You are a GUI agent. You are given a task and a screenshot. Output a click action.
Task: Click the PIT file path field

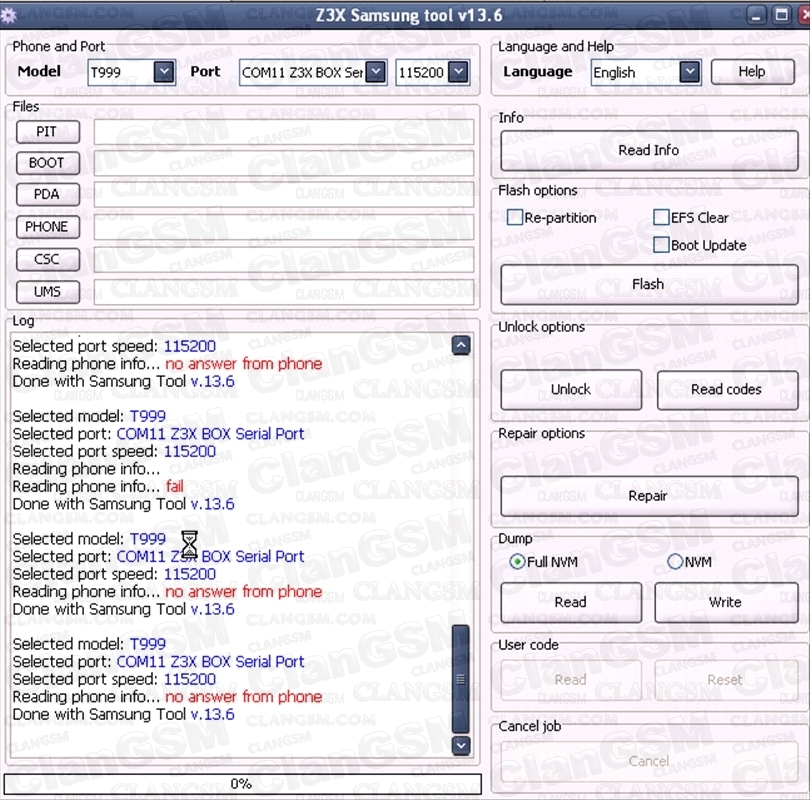[284, 132]
